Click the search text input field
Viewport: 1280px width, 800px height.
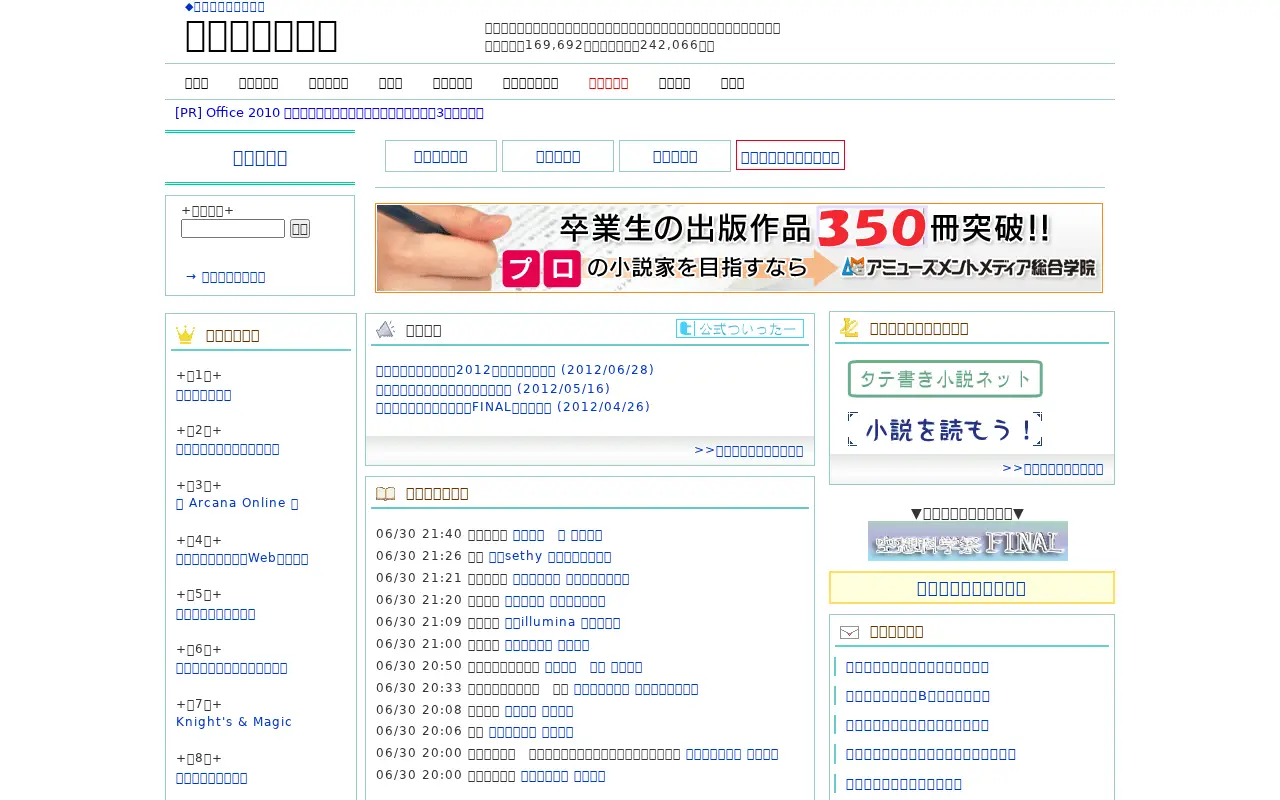[233, 229]
